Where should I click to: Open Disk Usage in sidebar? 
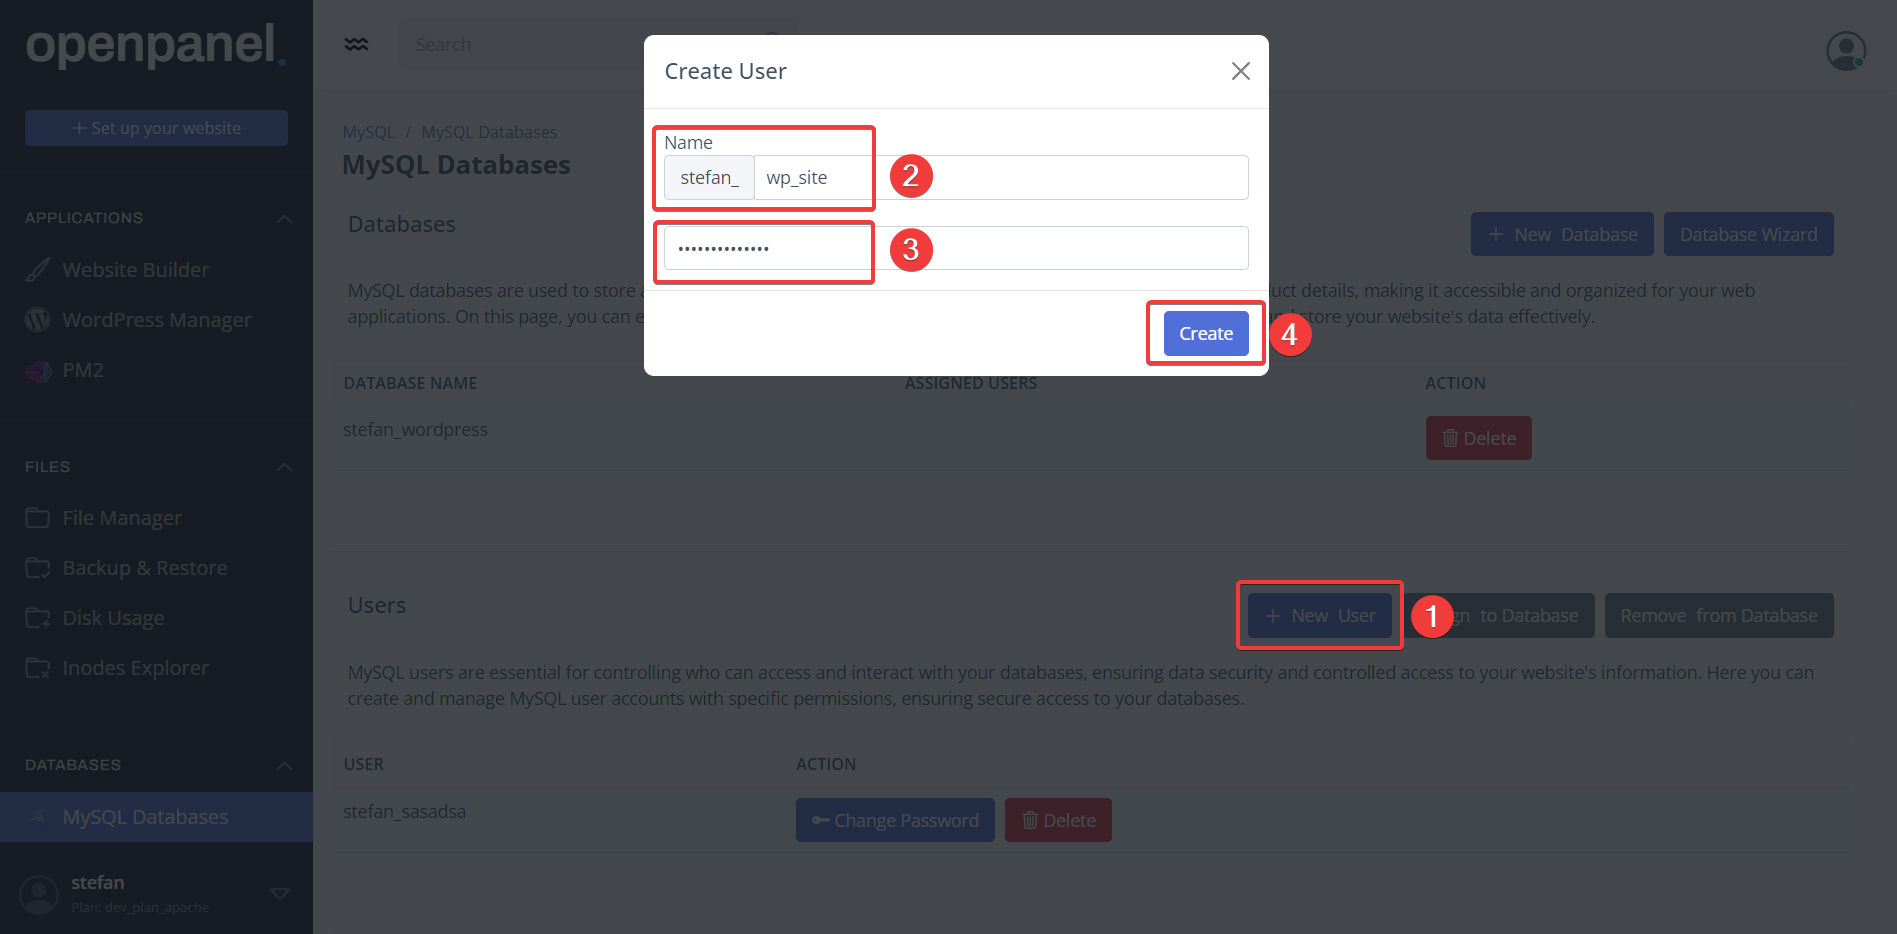tap(113, 618)
